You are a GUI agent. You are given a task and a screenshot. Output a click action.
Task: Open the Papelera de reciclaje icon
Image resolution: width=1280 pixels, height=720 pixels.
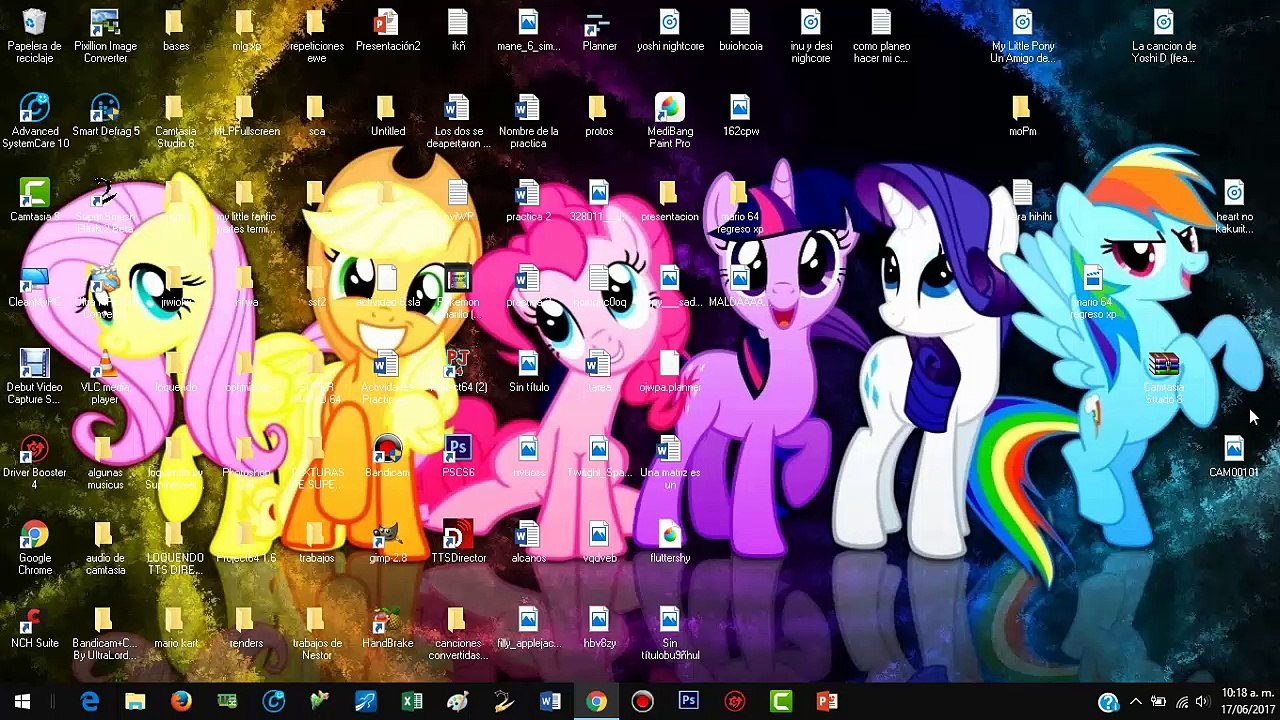pyautogui.click(x=34, y=36)
